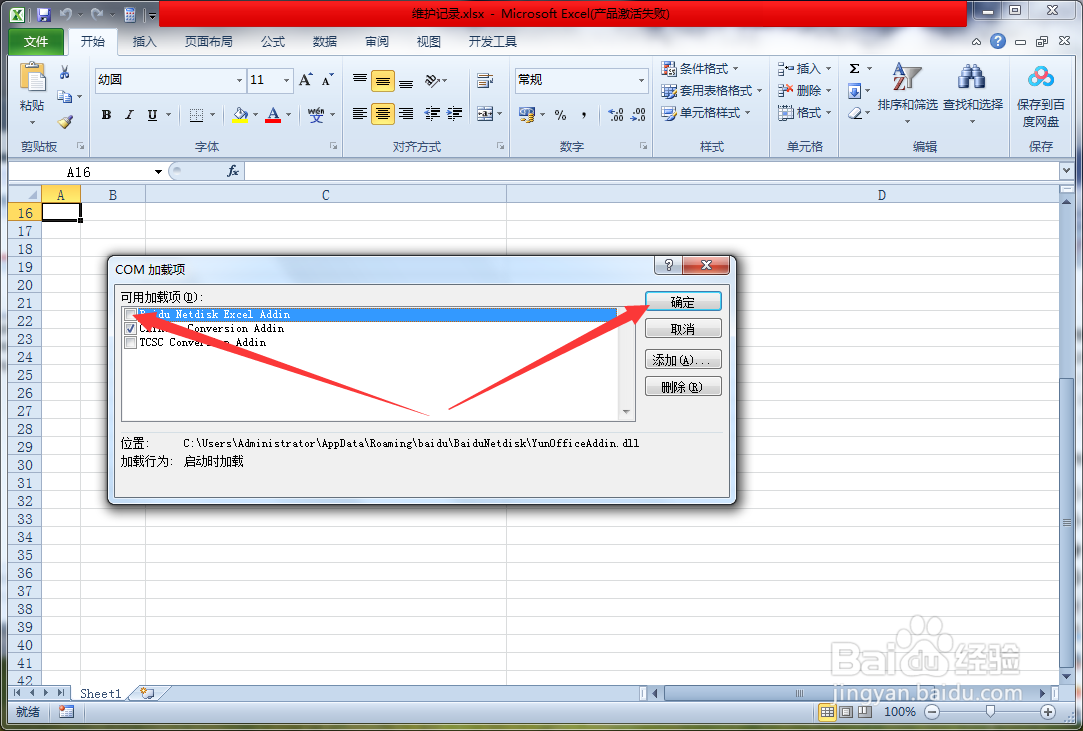Open number format dropdown (常规)

(641, 81)
